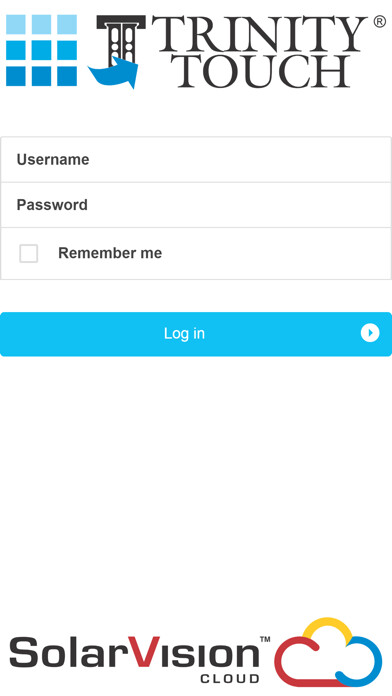
Task: Click the blue nine-square grid logo
Action: (41, 50)
